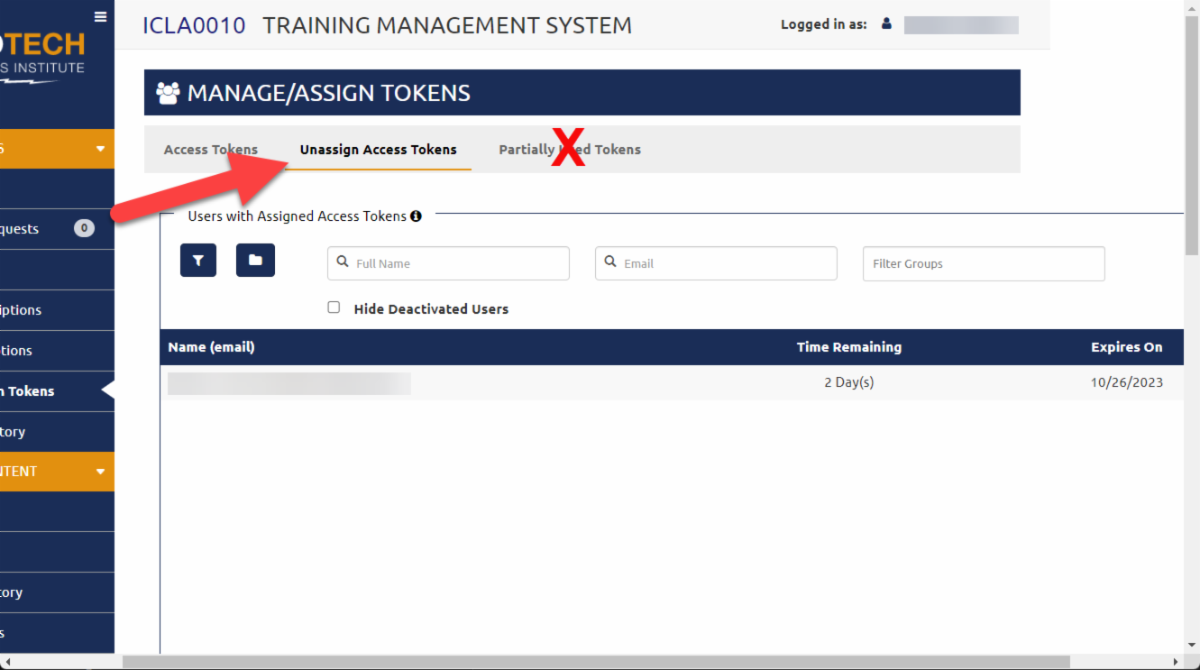Select the user row expiring 10/26/2023
This screenshot has width=1200, height=670.
coord(600,383)
